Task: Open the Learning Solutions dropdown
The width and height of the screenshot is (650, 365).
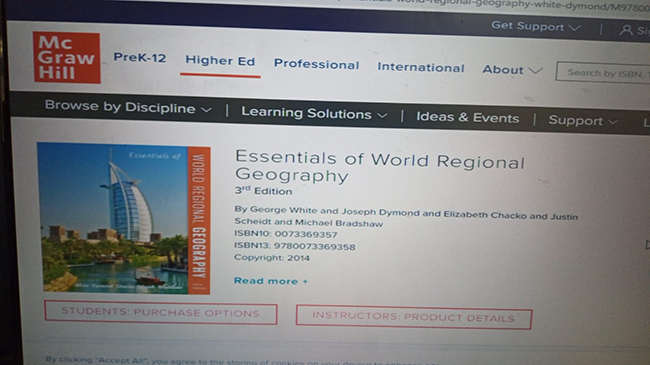Action: (314, 113)
